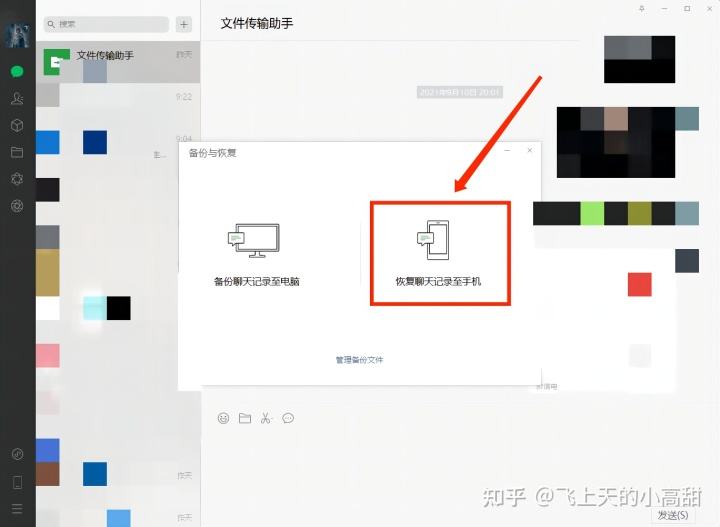This screenshot has width=720, height=527.
Task: Click the send-file folder icon in the chat toolbar
Action: pyautogui.click(x=245, y=418)
